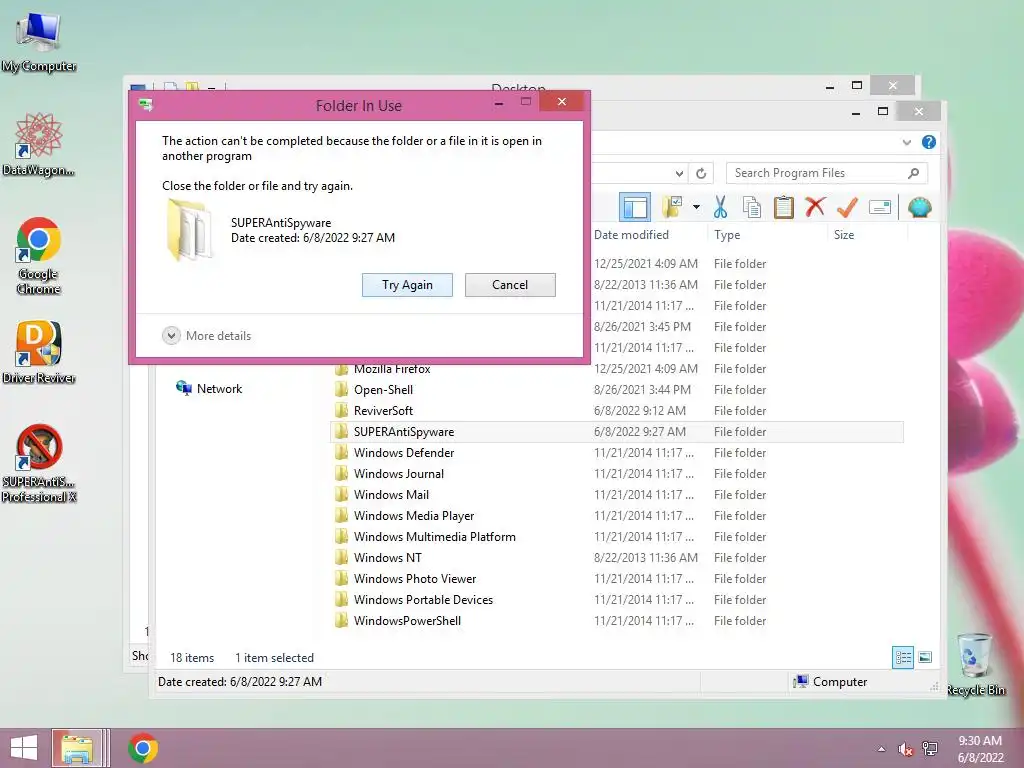Click the network tray icon
Viewport: 1024px width, 768px height.
coord(930,749)
